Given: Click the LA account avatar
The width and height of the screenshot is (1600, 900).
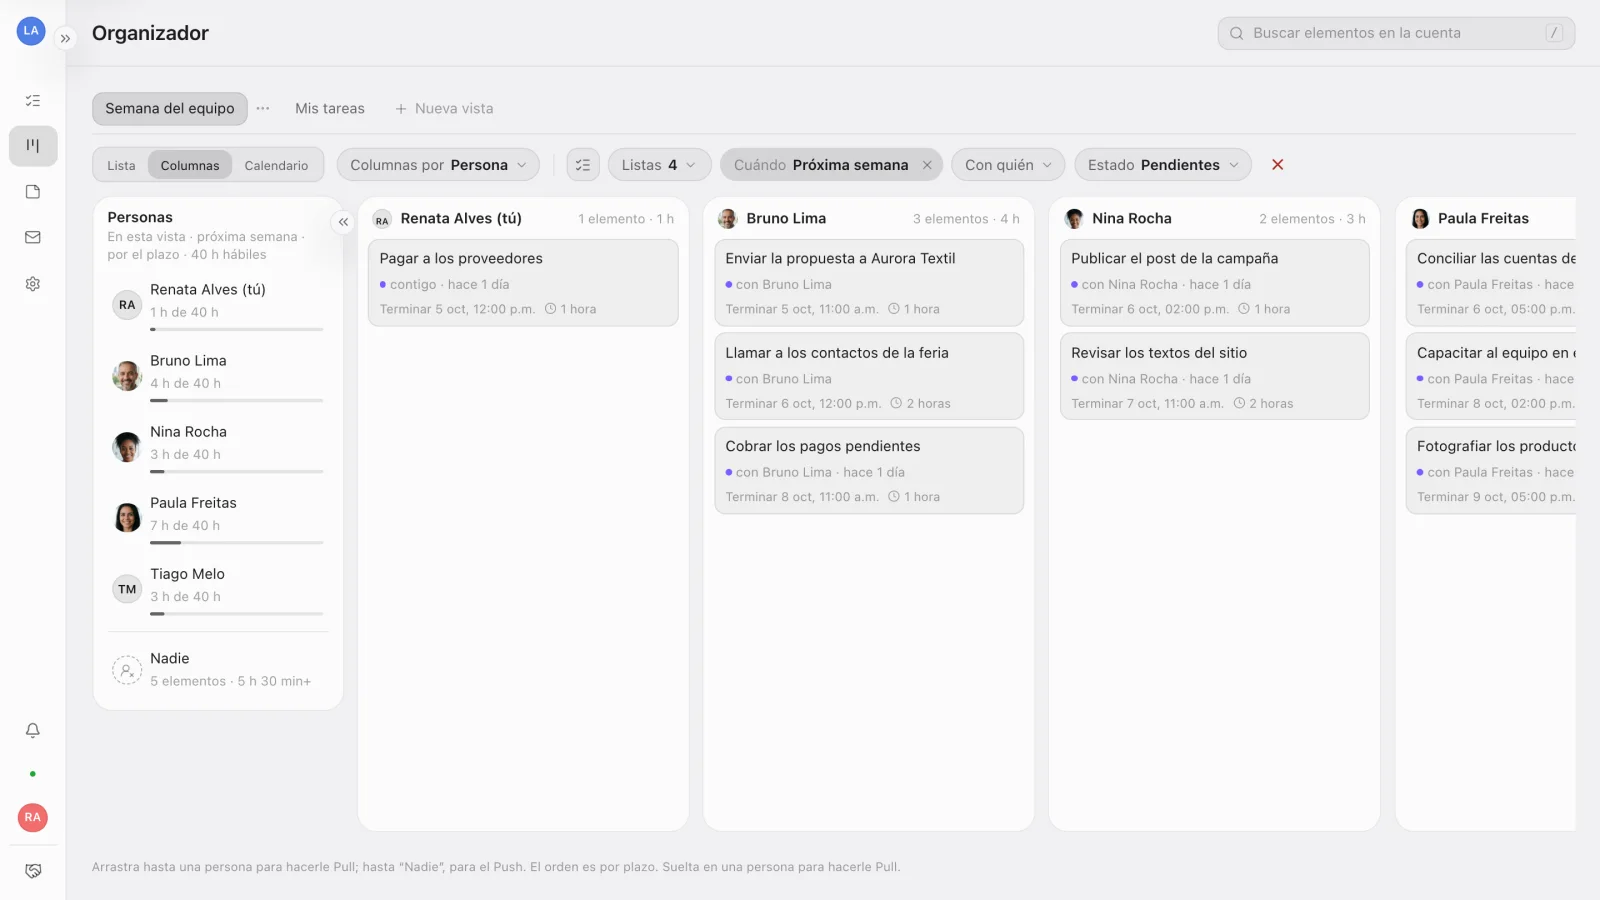Looking at the screenshot, I should point(31,31).
